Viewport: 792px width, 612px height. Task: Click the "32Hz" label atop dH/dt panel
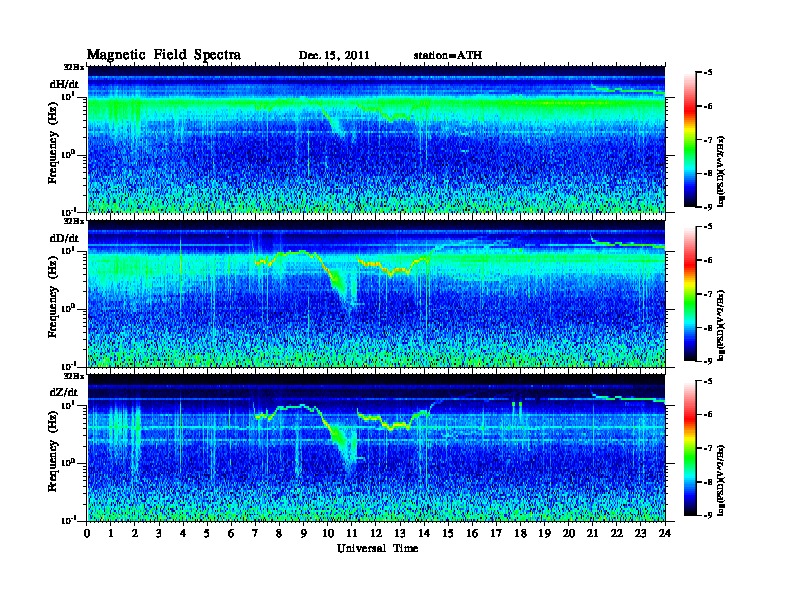pos(74,67)
